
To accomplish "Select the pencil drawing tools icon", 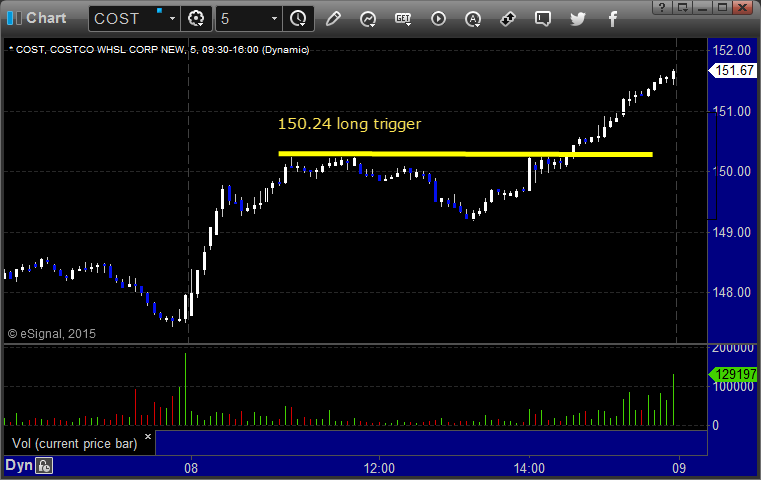I will tap(333, 19).
